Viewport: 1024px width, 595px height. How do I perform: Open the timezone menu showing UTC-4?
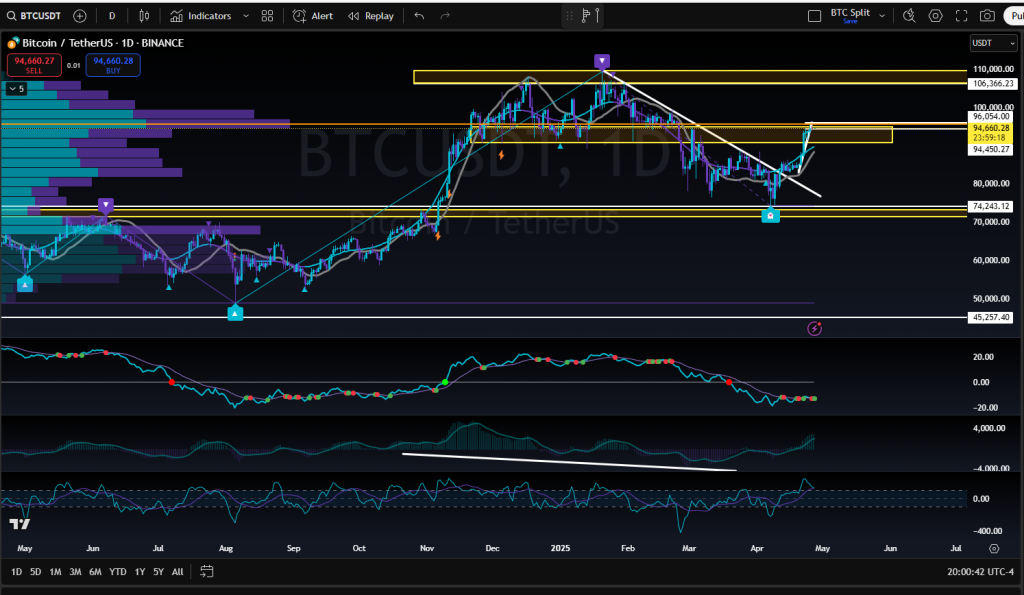980,572
